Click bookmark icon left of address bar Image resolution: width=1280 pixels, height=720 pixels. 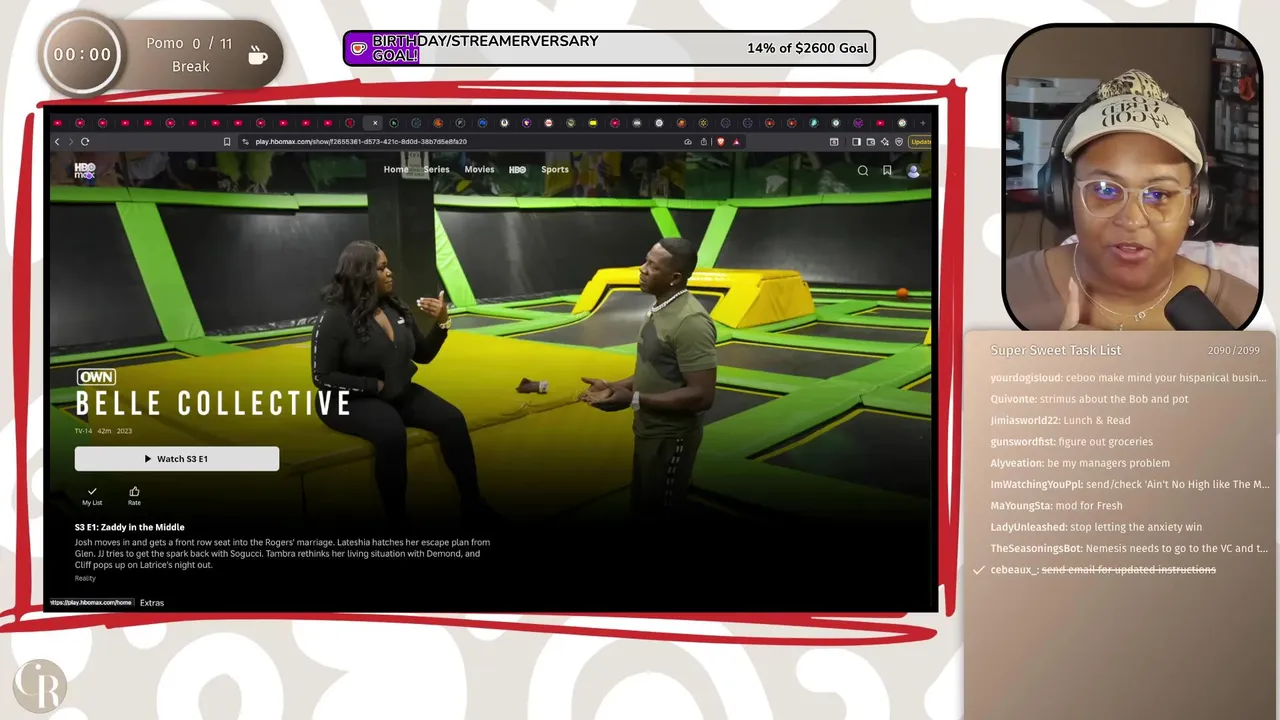[x=227, y=142]
